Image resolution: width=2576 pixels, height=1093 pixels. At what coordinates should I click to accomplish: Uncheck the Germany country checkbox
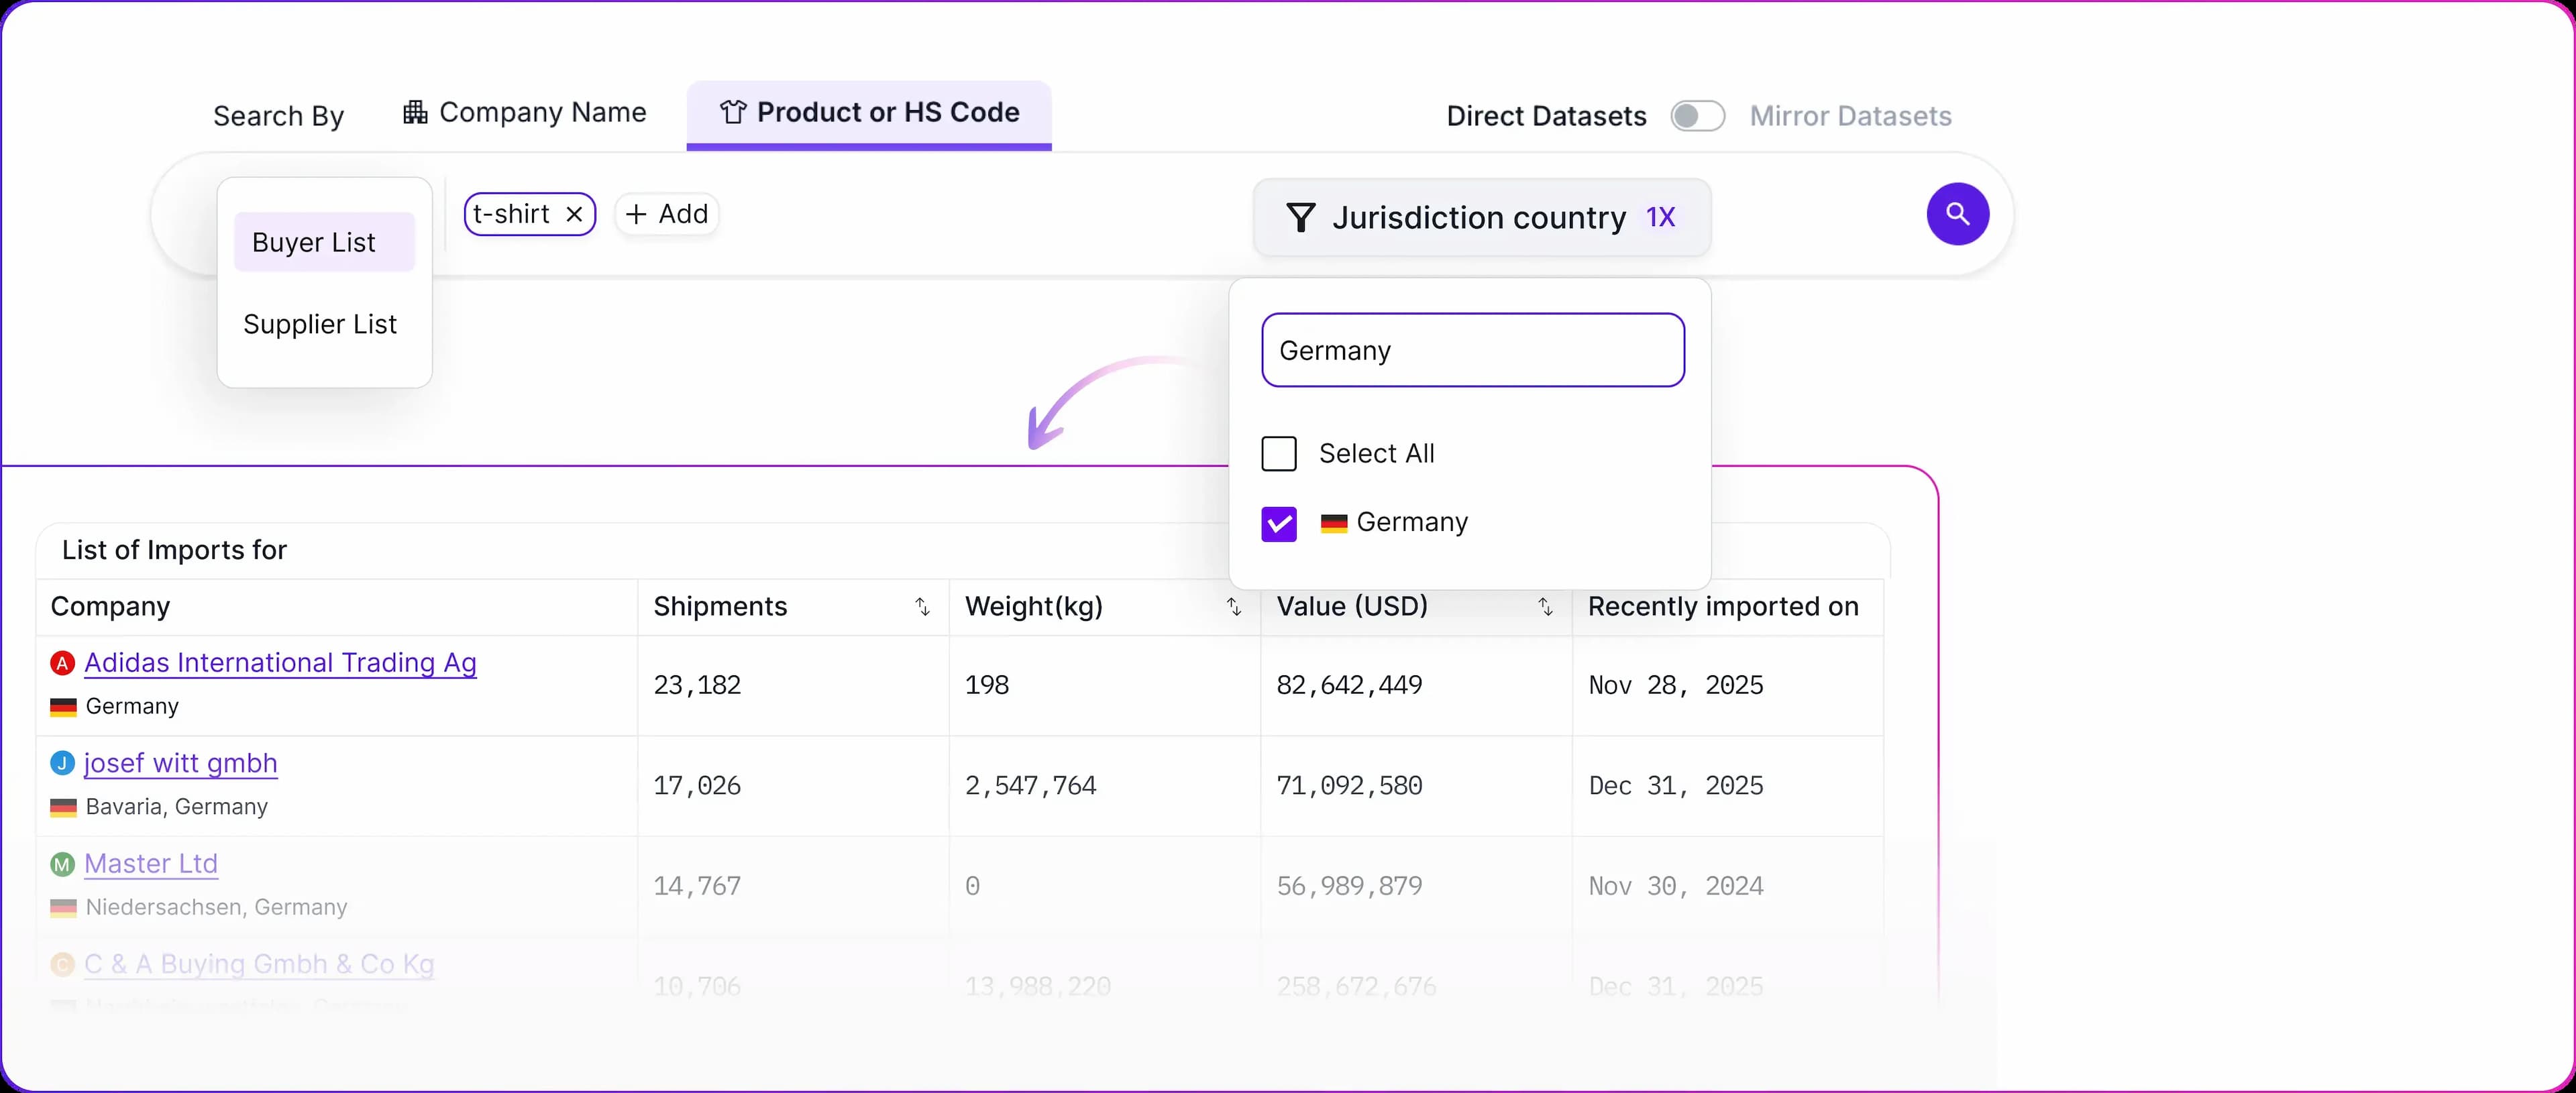pyautogui.click(x=1279, y=524)
